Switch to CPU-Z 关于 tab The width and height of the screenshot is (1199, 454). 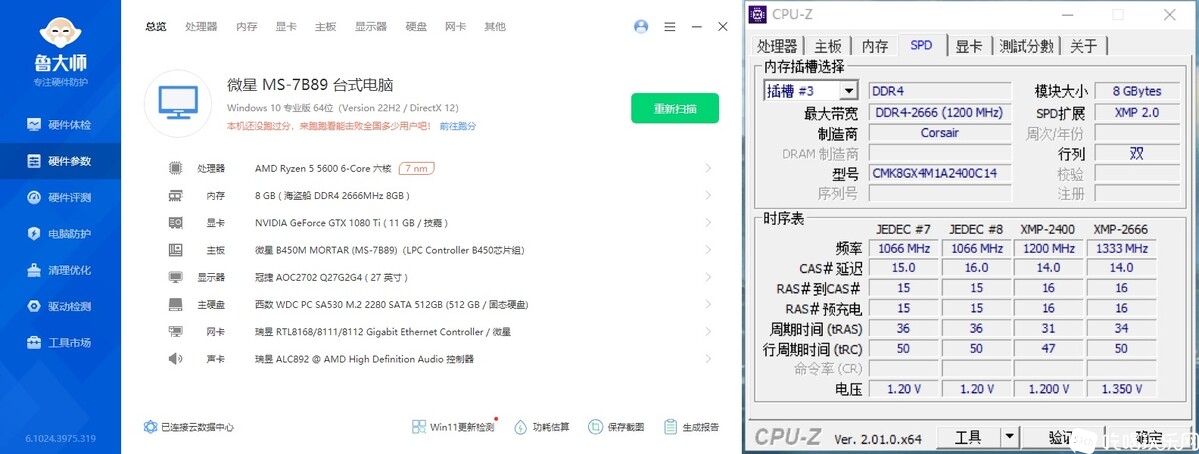pos(1084,46)
